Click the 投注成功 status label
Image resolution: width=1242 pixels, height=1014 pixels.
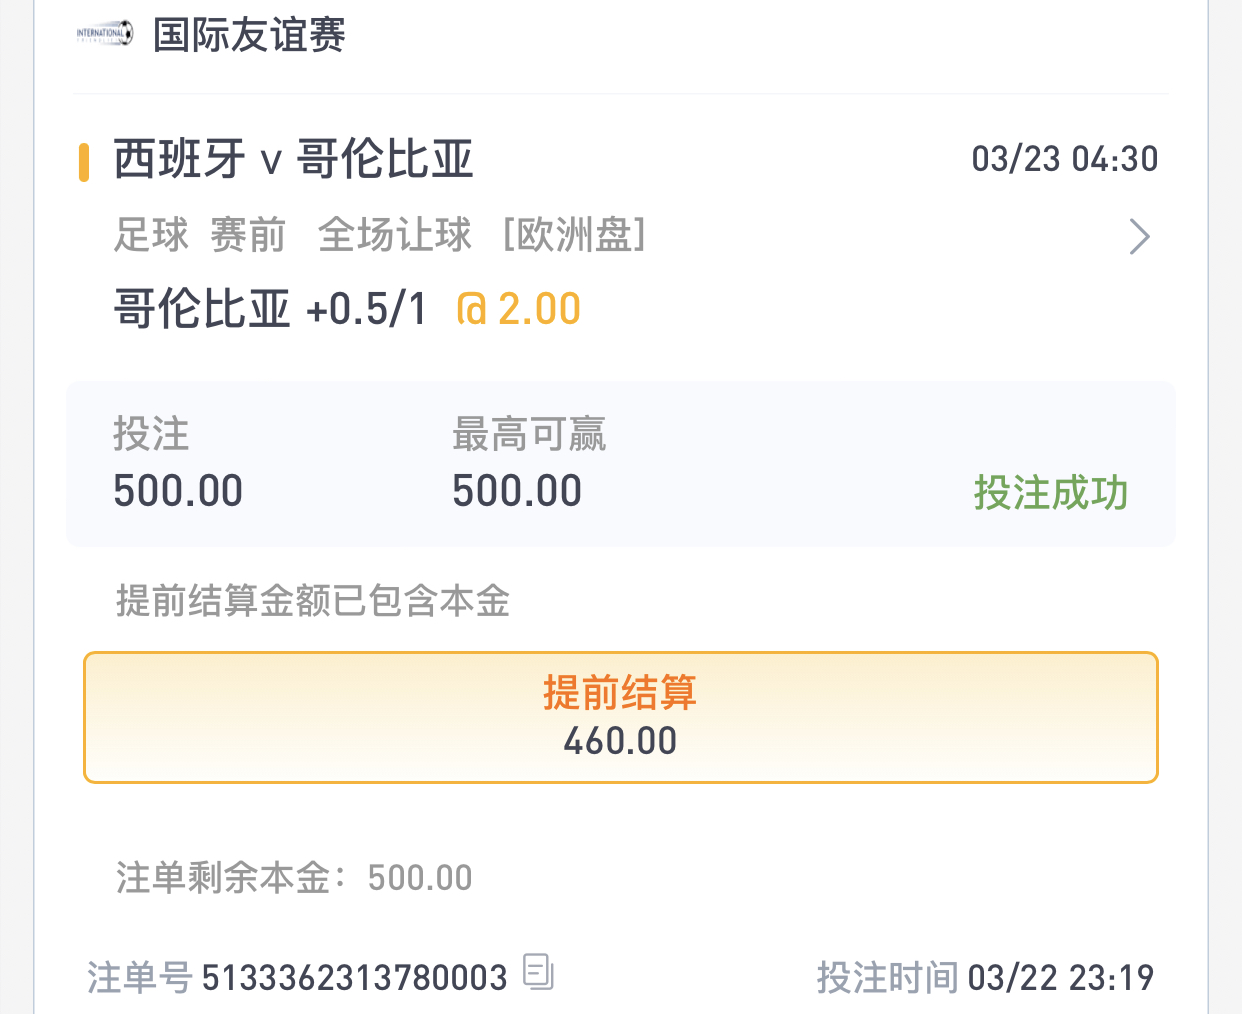tap(1050, 493)
